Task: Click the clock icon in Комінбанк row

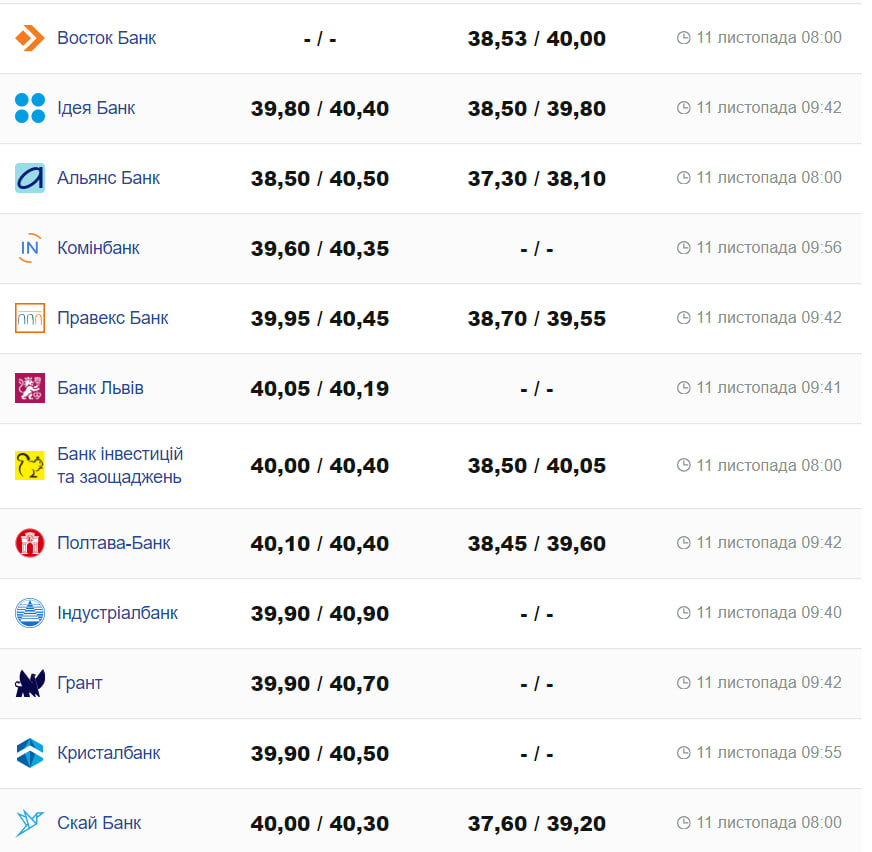Action: click(x=684, y=248)
